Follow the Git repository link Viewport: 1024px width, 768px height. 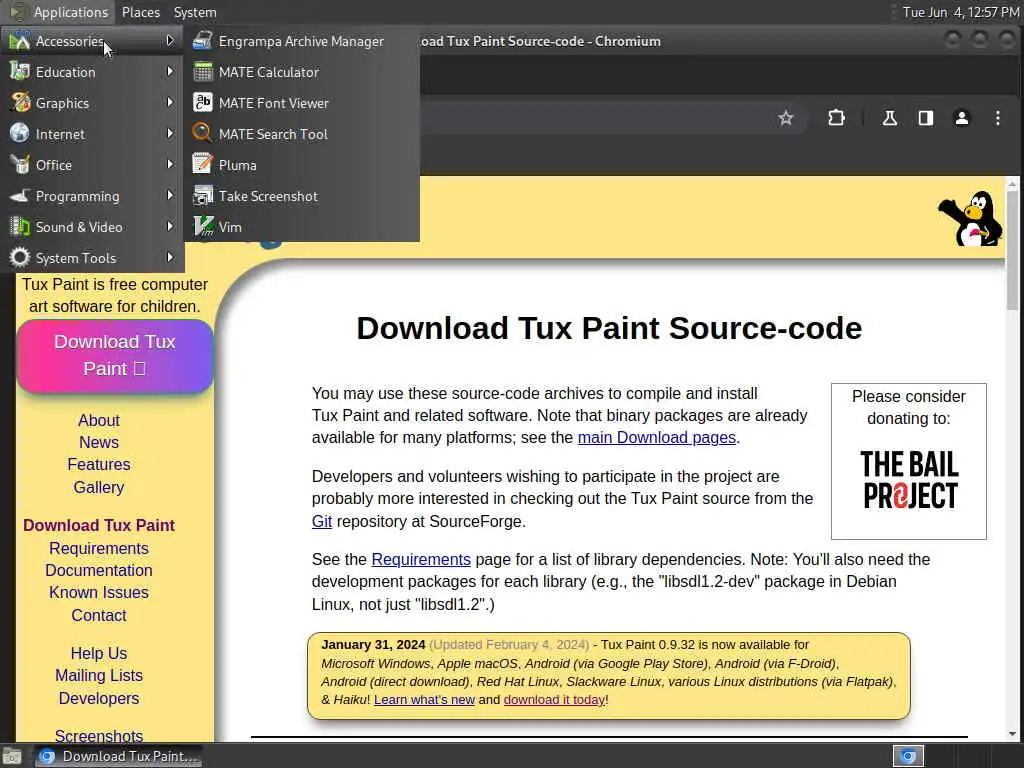point(321,522)
